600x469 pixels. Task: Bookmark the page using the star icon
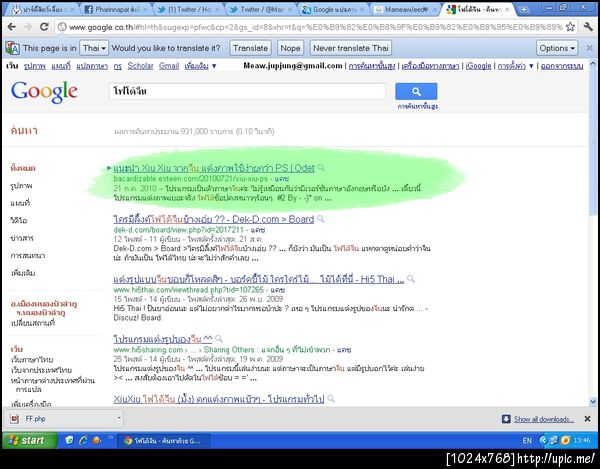pos(570,27)
